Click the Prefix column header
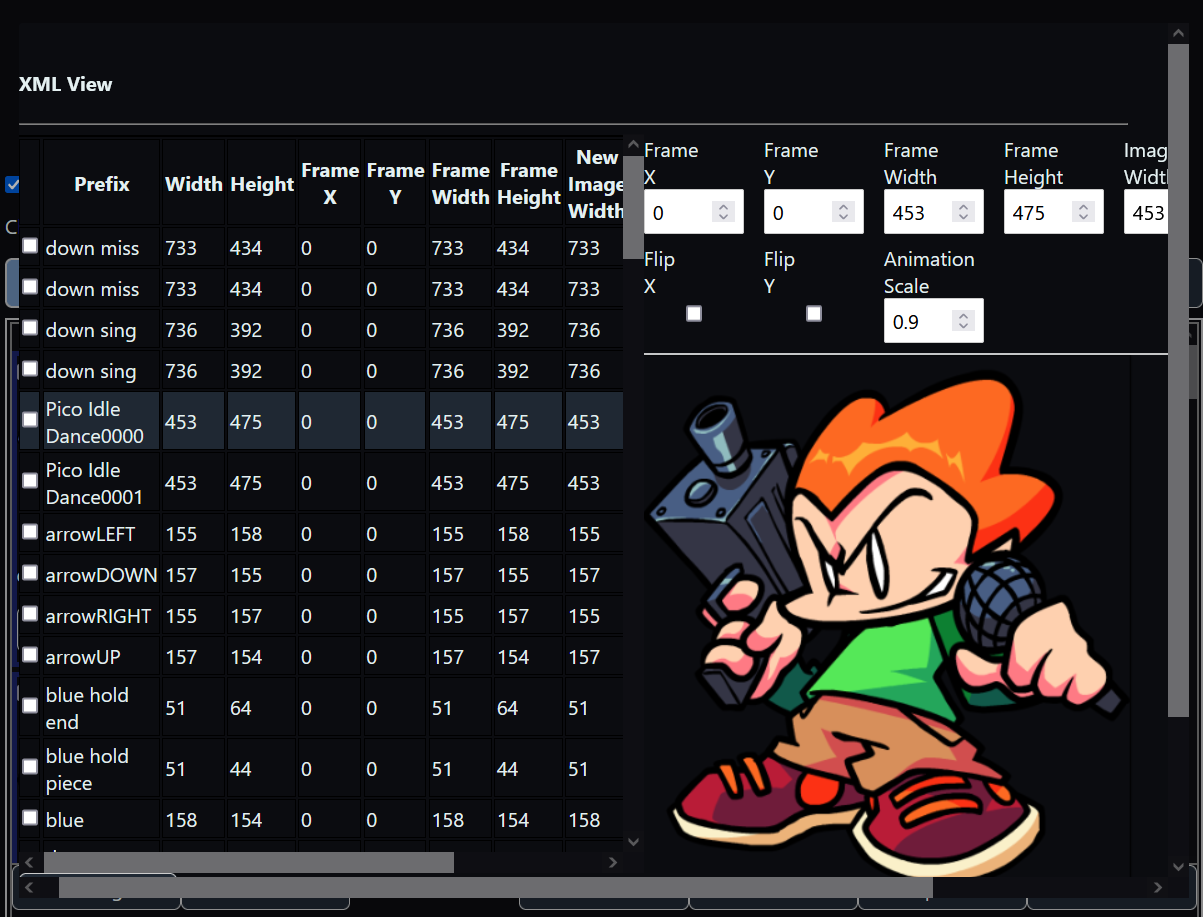The width and height of the screenshot is (1203, 917). (x=102, y=184)
